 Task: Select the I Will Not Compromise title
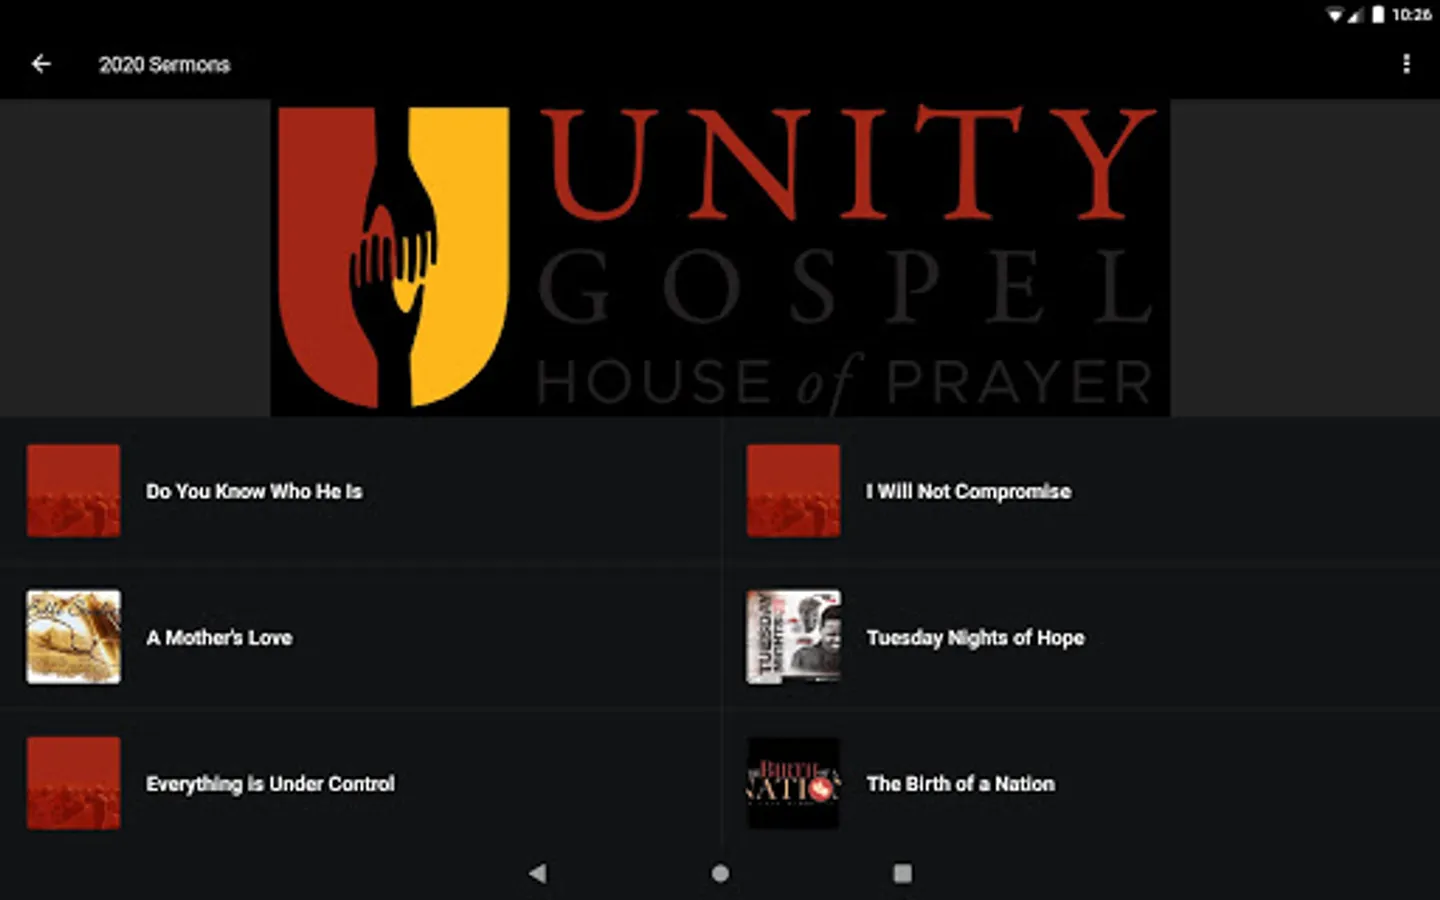click(969, 491)
